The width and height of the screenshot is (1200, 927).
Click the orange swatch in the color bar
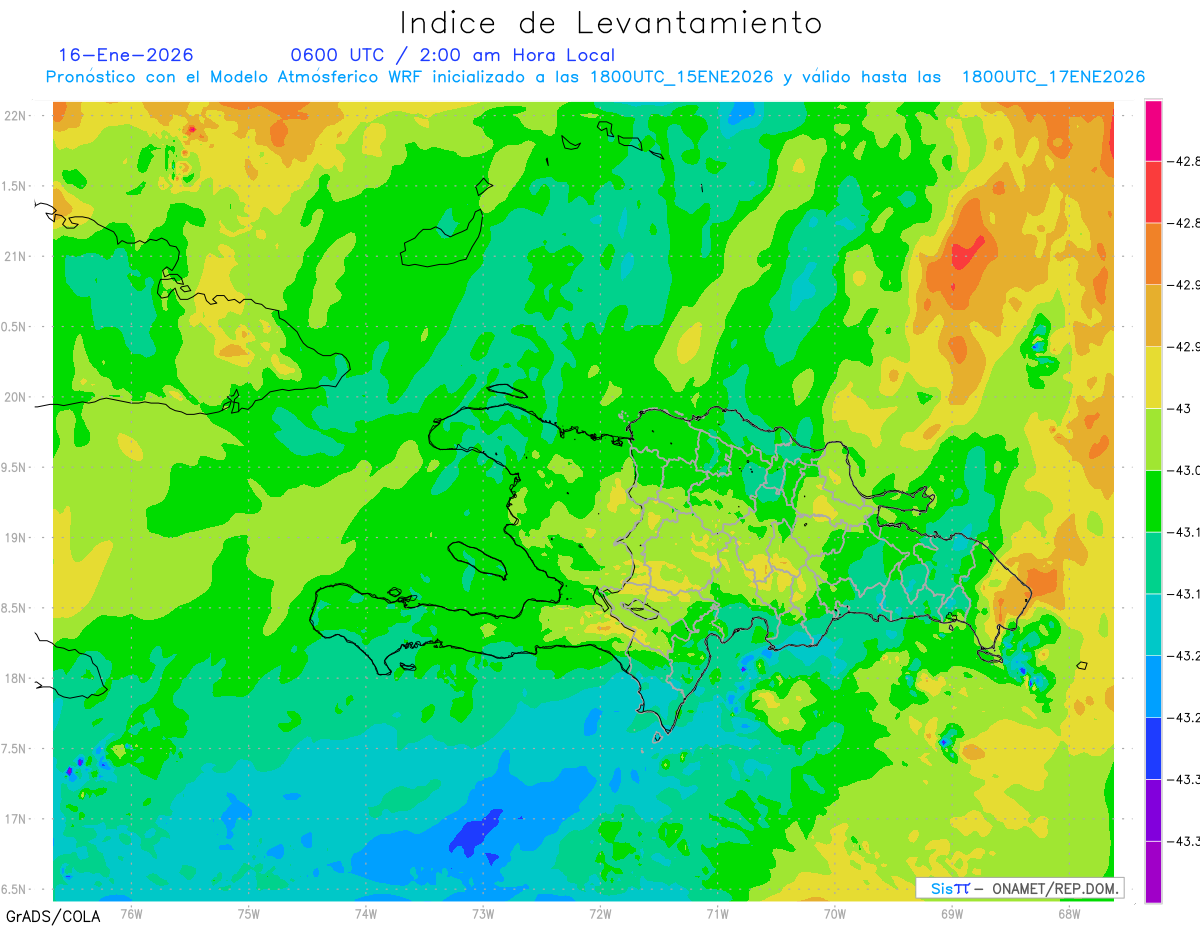[1153, 254]
